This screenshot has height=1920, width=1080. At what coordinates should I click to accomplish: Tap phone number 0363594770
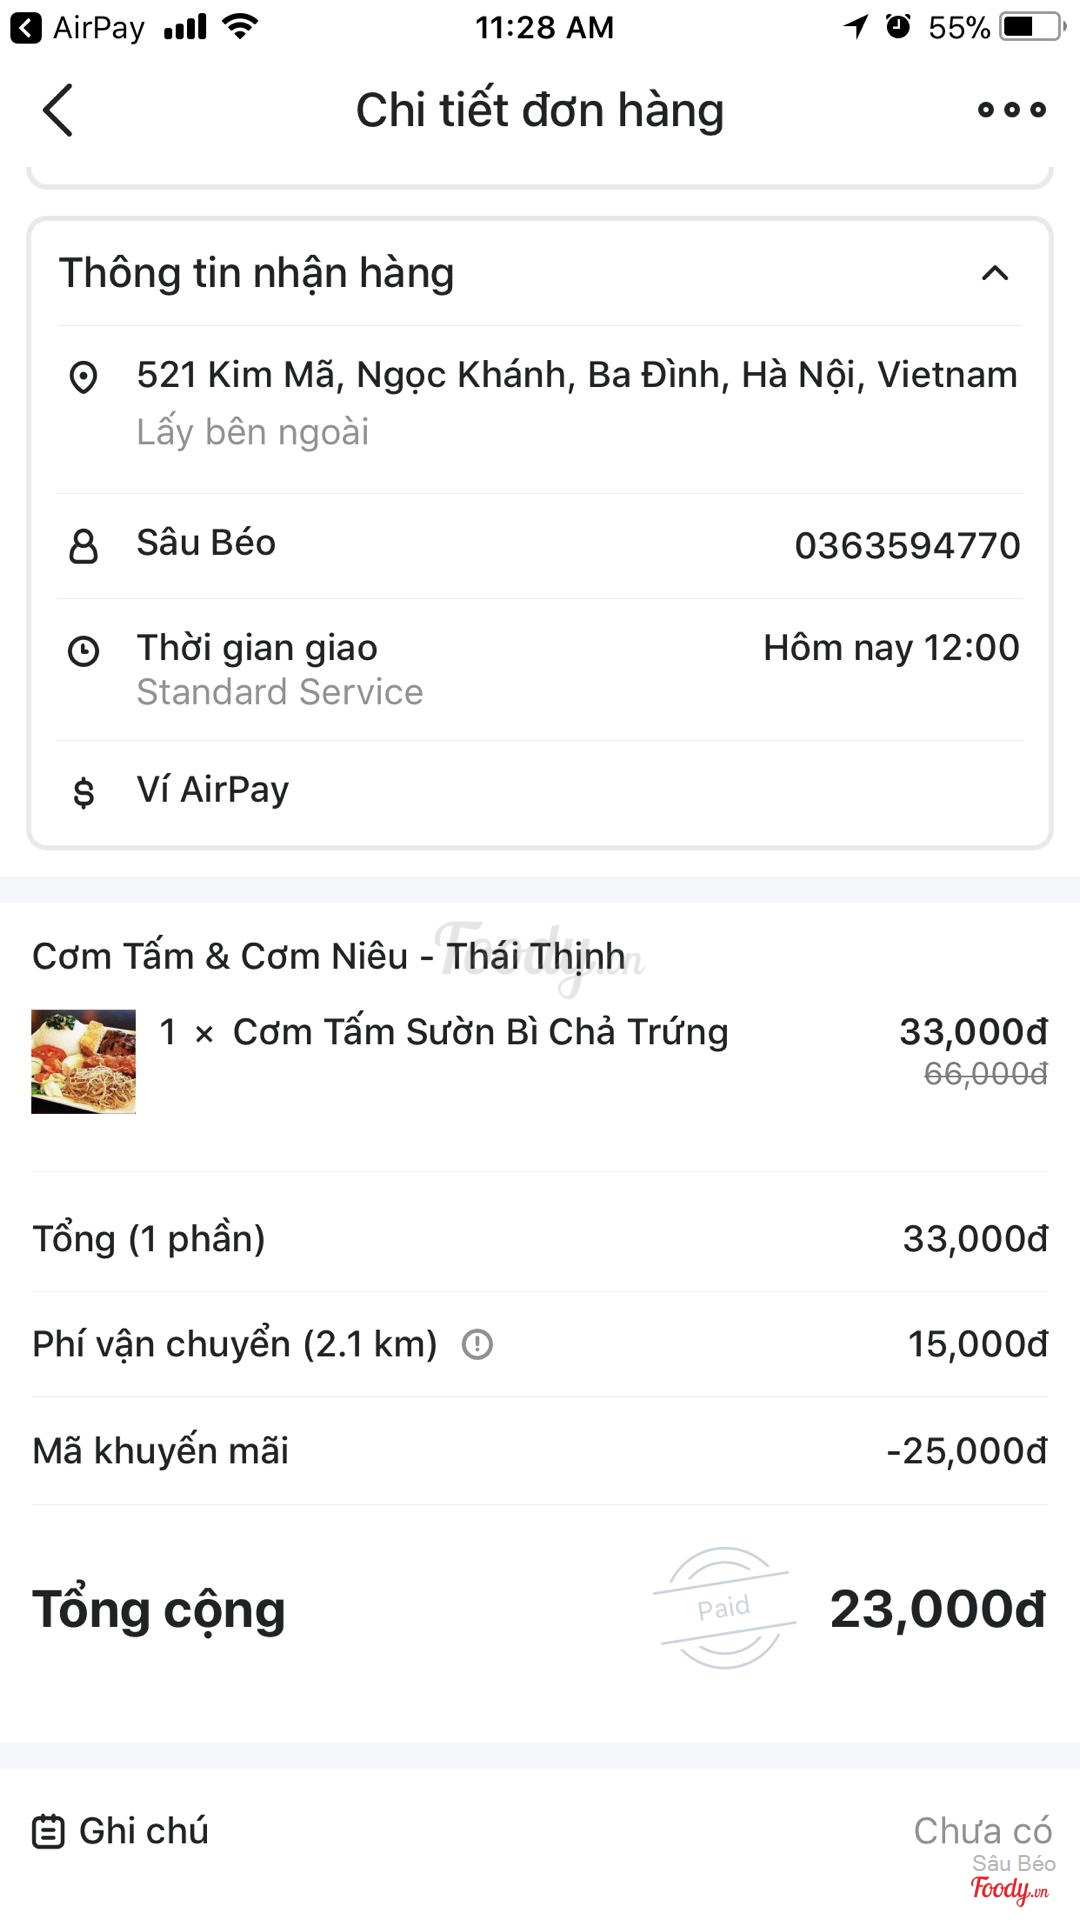coord(907,546)
